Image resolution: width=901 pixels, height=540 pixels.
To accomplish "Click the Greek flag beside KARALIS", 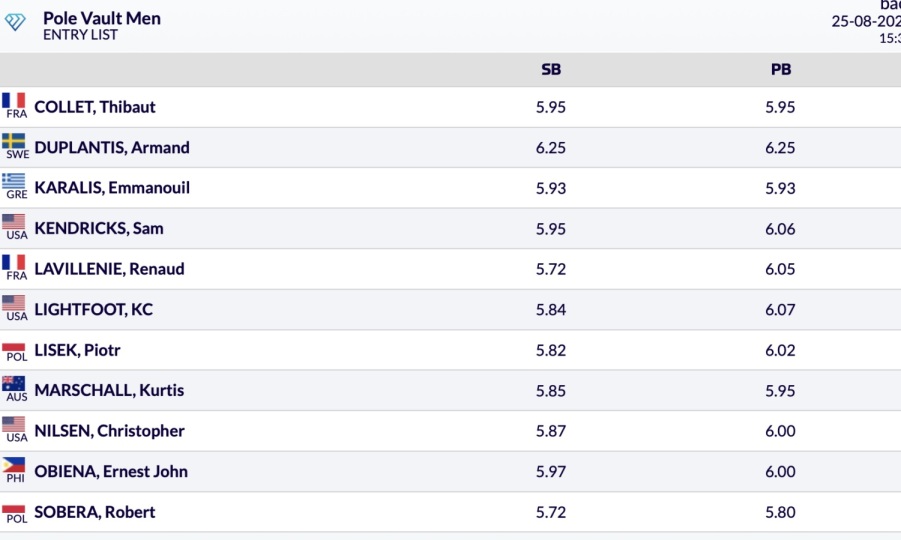I will click(14, 181).
